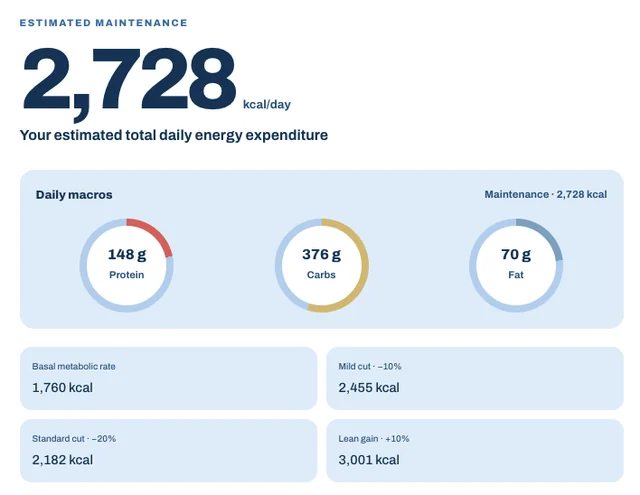Click the Protein macro ring chart
Image resolution: width=640 pixels, height=495 pixels.
(x=127, y=265)
